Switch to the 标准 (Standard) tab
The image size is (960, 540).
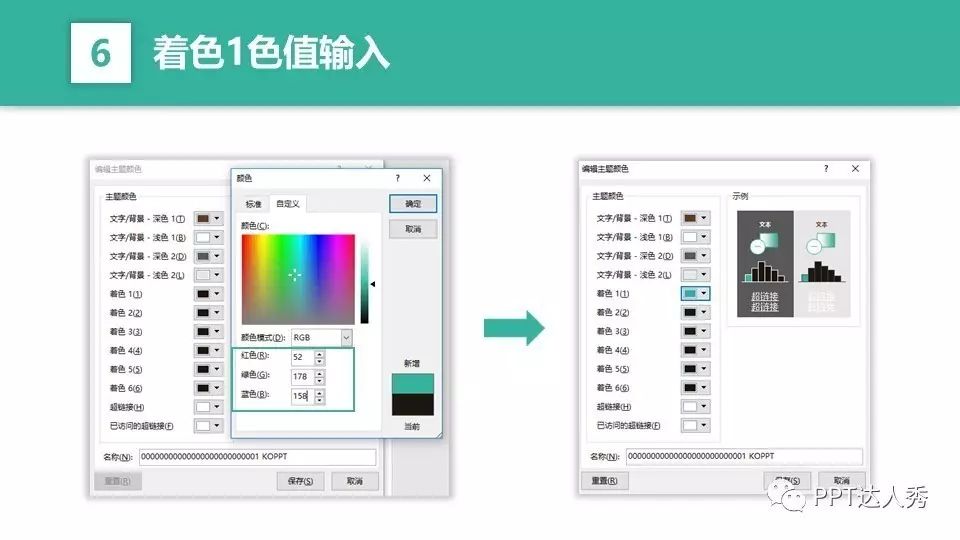tap(254, 204)
